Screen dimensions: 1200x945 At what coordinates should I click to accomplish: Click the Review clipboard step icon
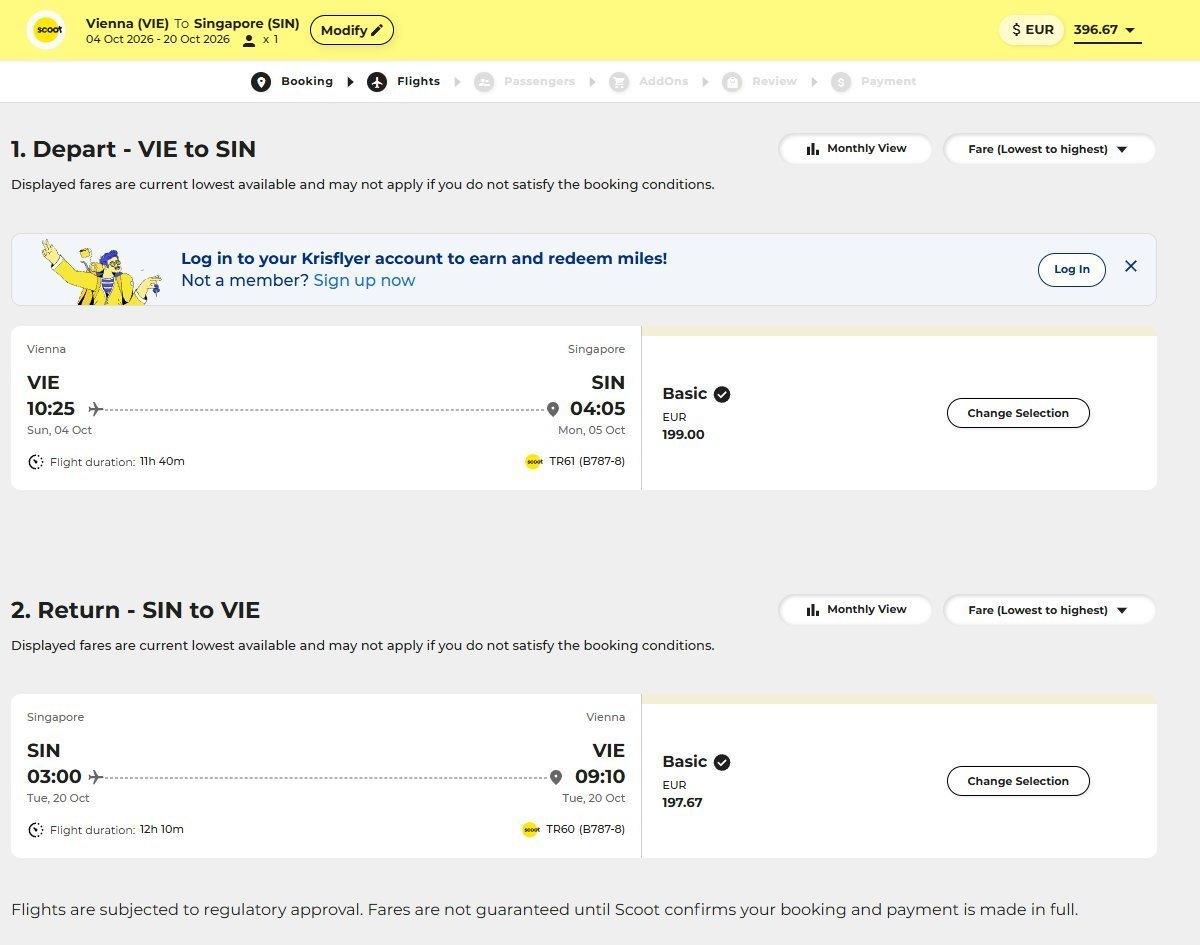point(732,82)
